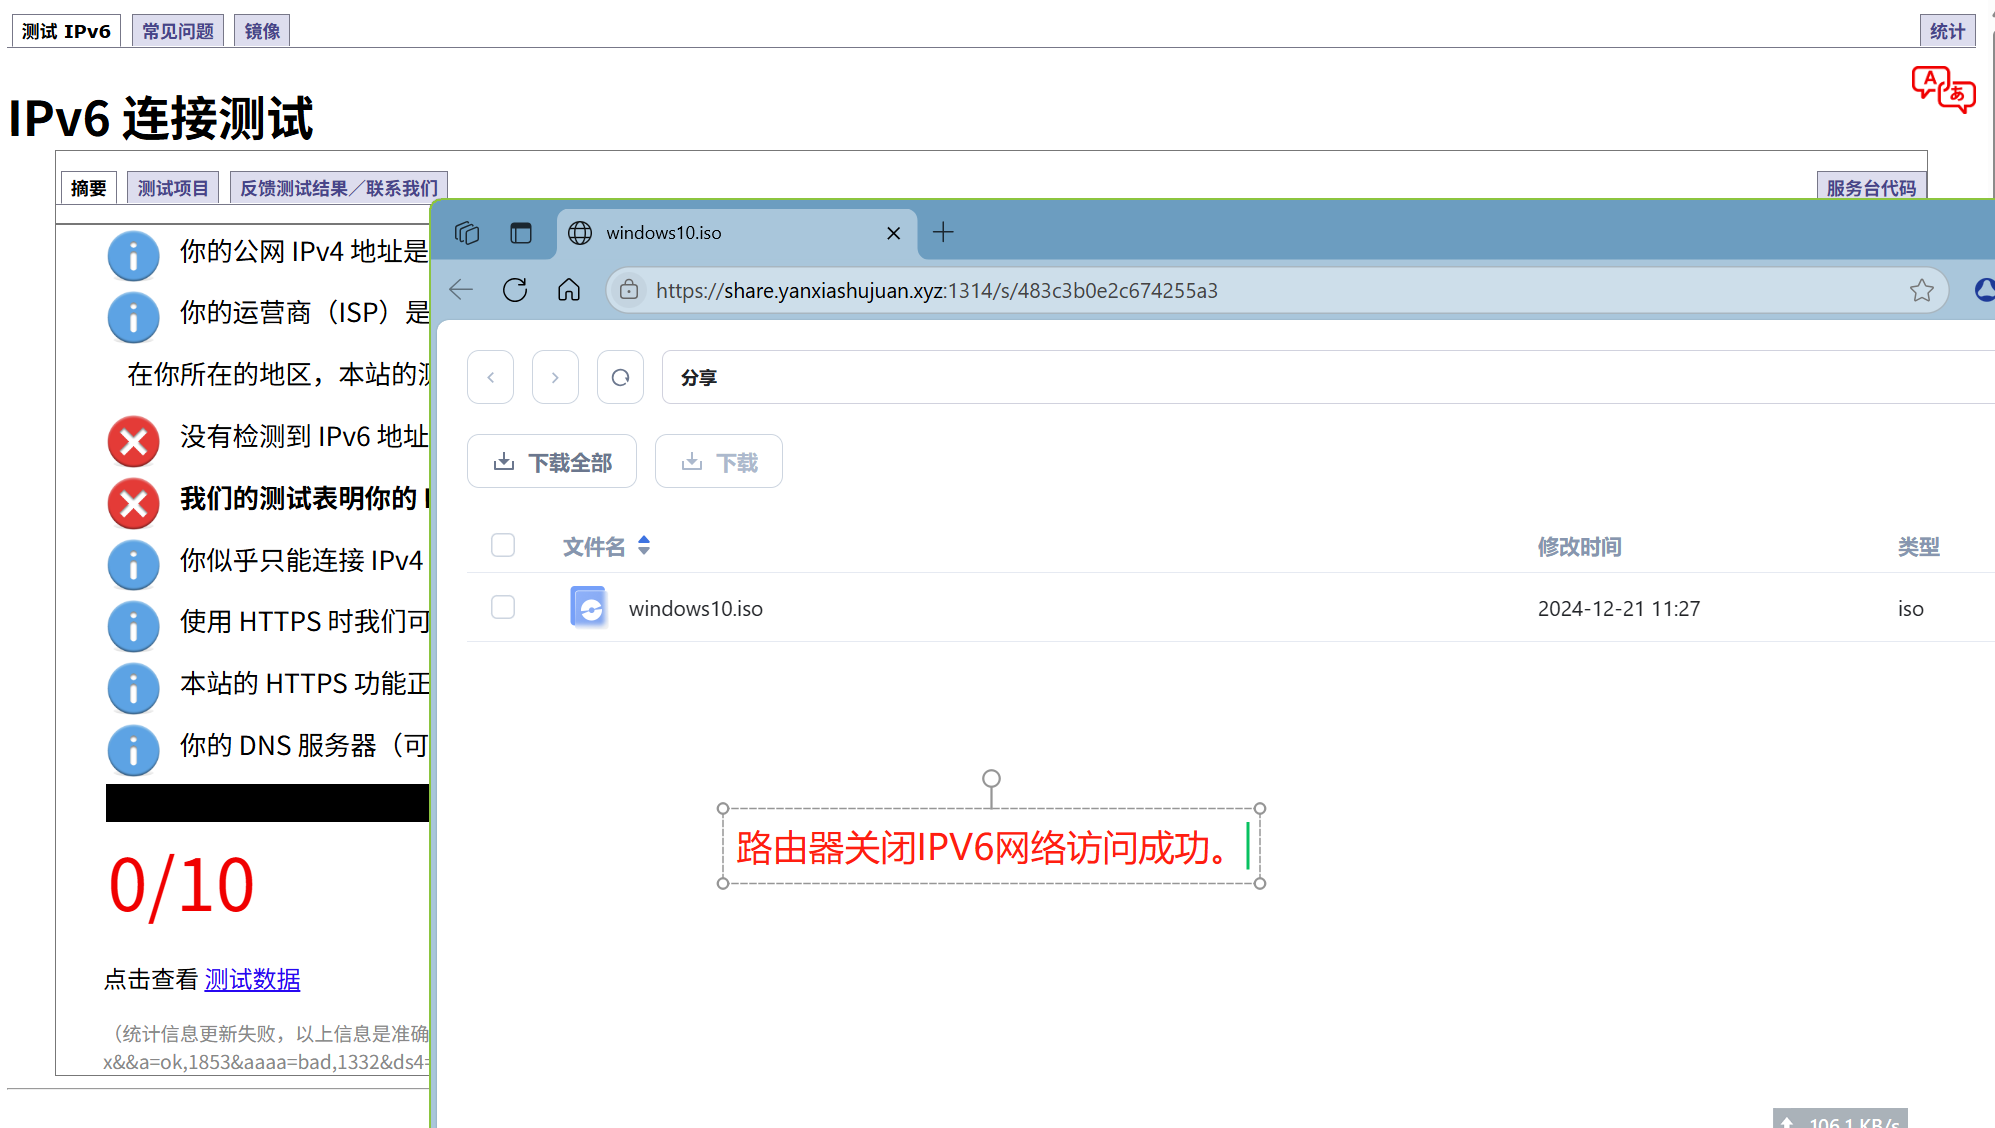Screen dimensions: 1995x1128
Task: Click the red X beside 我们的测试表明
Action: click(x=133, y=503)
